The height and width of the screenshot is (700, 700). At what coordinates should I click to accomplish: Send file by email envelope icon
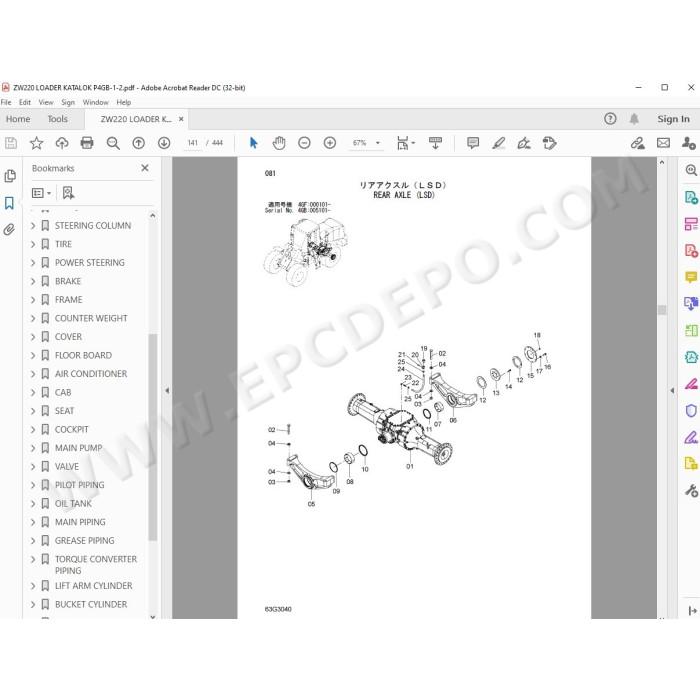(663, 143)
